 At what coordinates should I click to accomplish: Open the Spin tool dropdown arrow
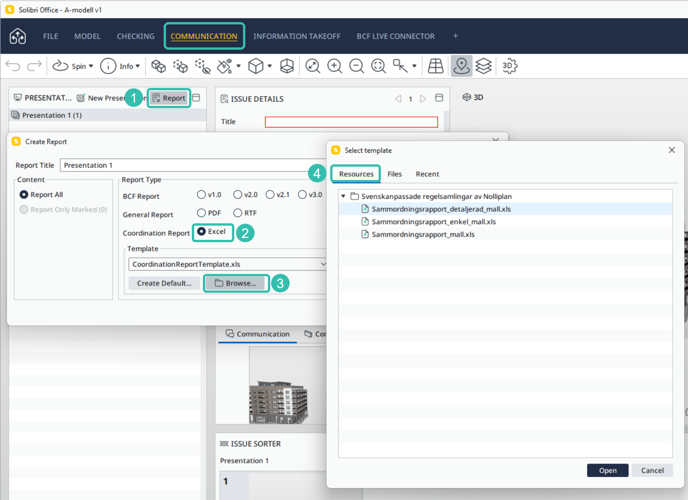pos(91,66)
